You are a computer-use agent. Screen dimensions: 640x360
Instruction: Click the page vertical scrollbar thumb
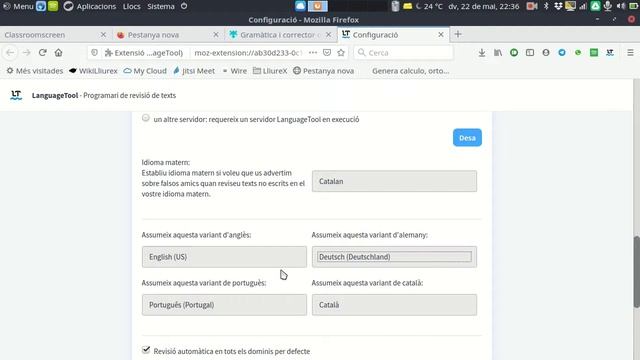coord(636,272)
